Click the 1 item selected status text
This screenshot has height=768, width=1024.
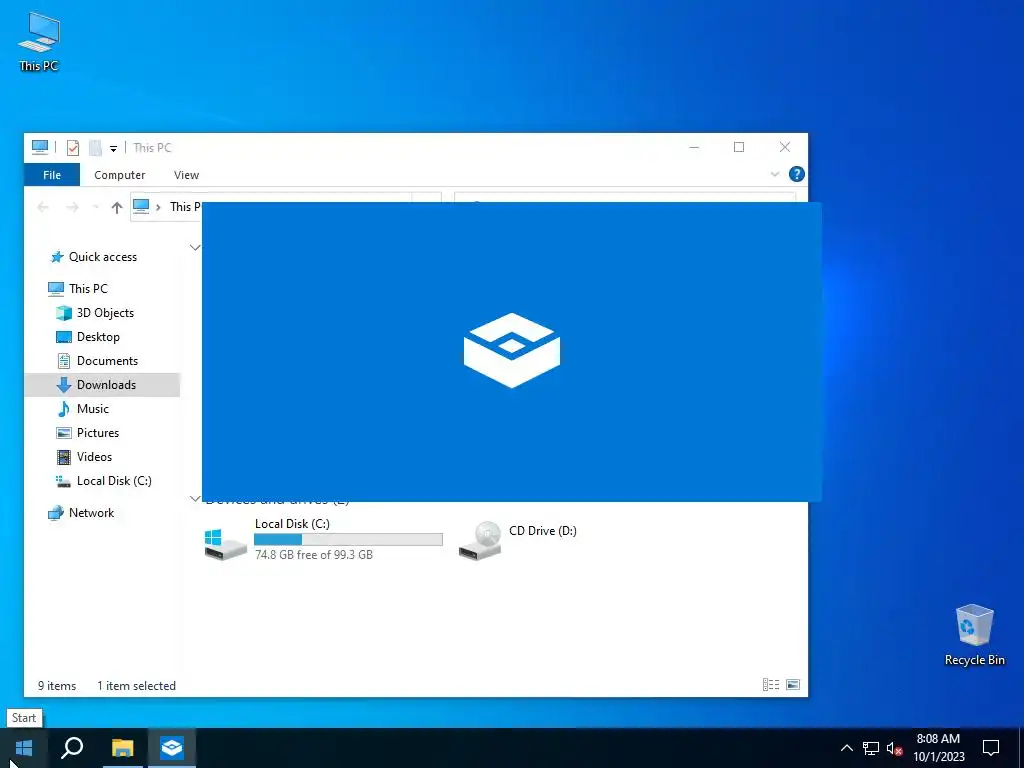[x=136, y=686]
